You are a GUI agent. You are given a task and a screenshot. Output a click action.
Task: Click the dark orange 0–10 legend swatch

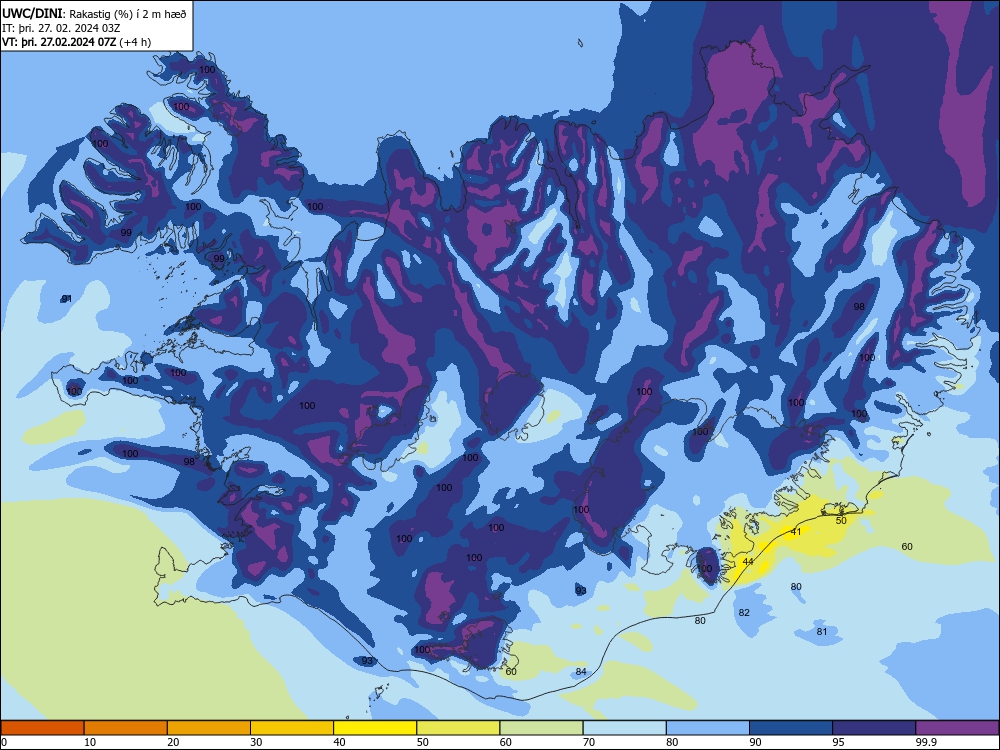tap(42, 728)
